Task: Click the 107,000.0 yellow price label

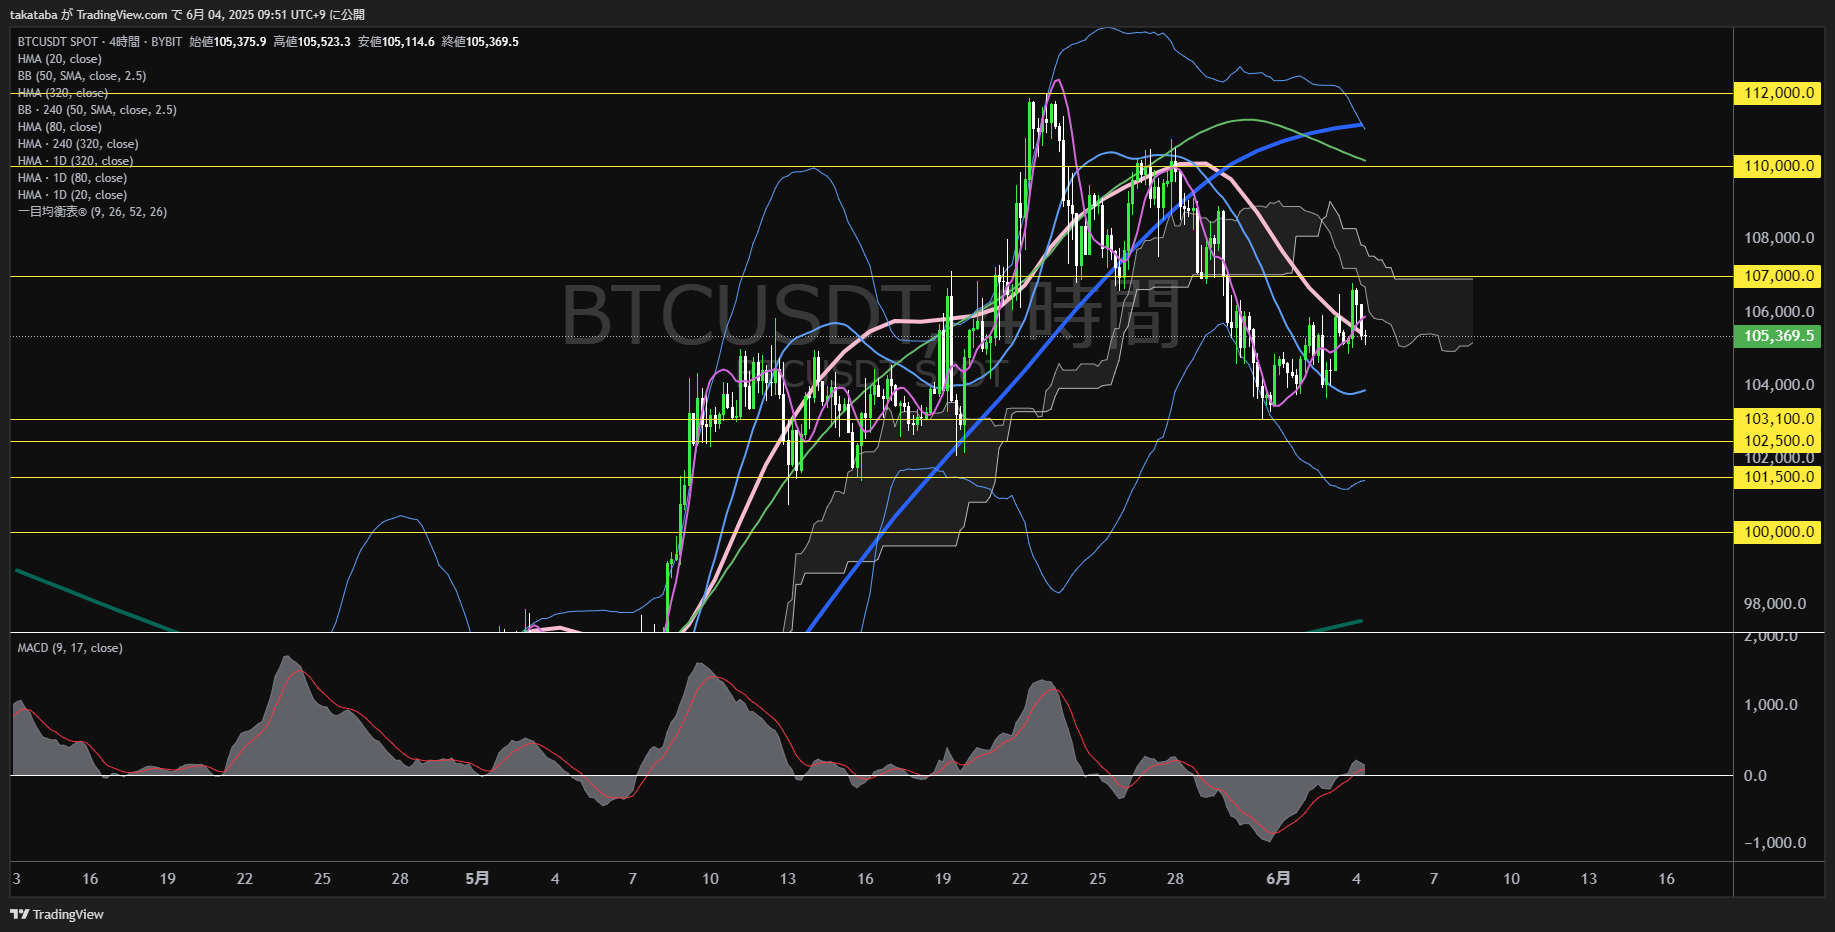Action: pyautogui.click(x=1777, y=276)
